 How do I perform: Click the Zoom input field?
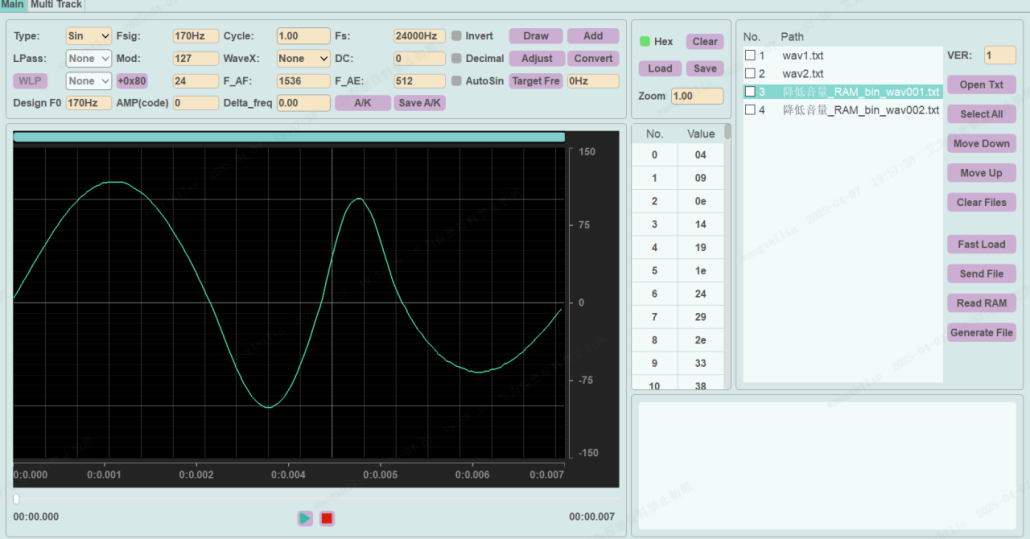click(697, 96)
